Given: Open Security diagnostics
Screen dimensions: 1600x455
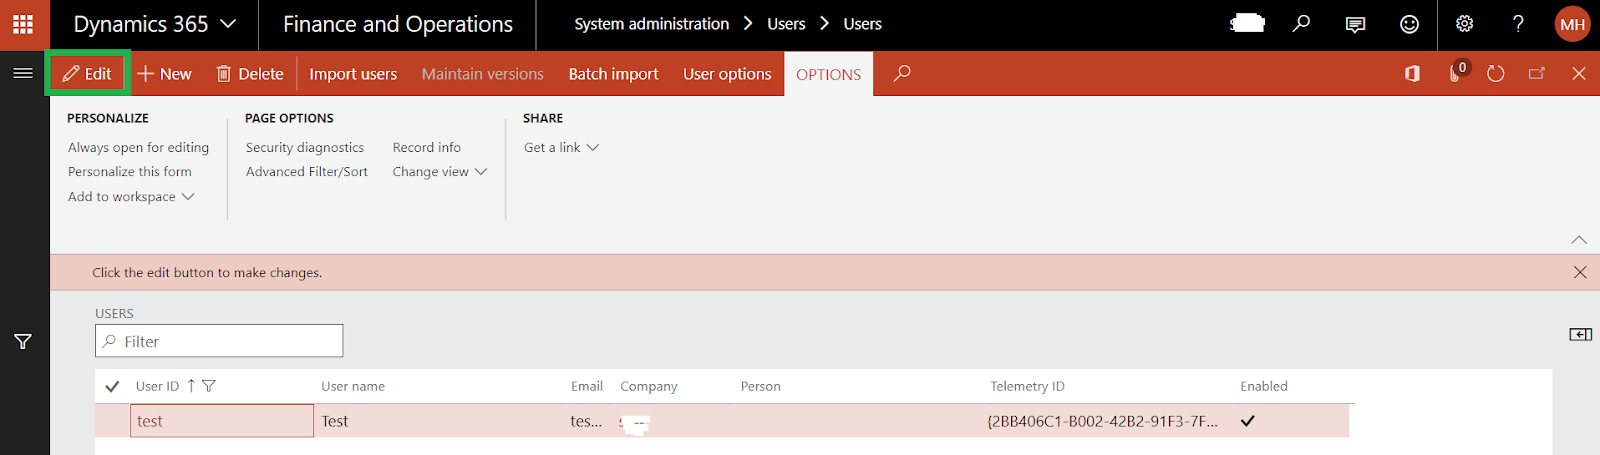Looking at the screenshot, I should point(305,147).
